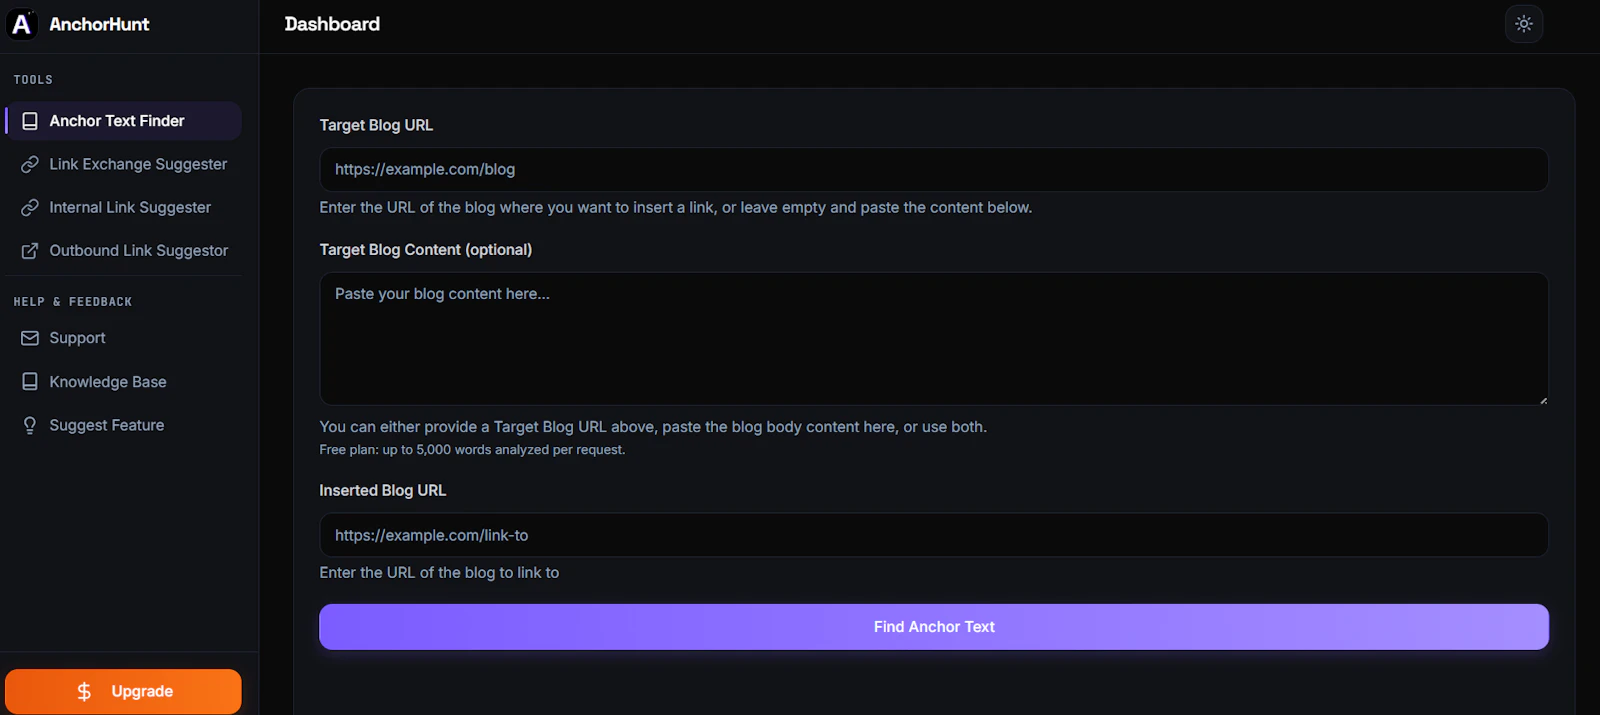
Task: Click the HELP & FEEDBACK section header
Action: tap(73, 302)
